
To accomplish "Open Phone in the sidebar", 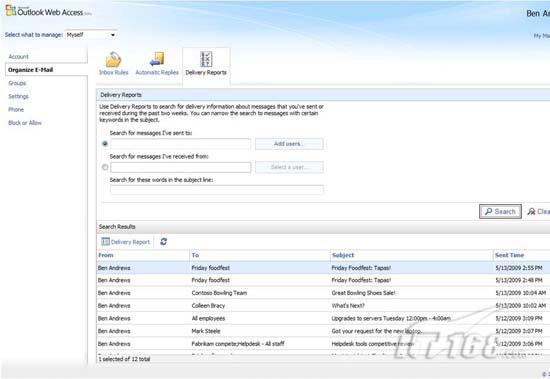I will pos(16,109).
